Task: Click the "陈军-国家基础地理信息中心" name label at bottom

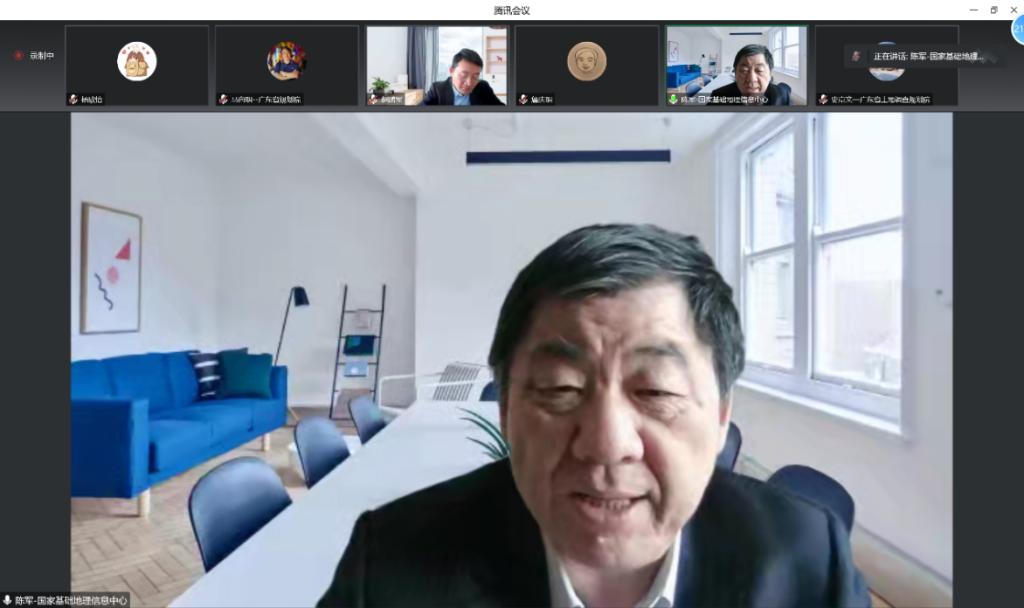Action: point(71,600)
